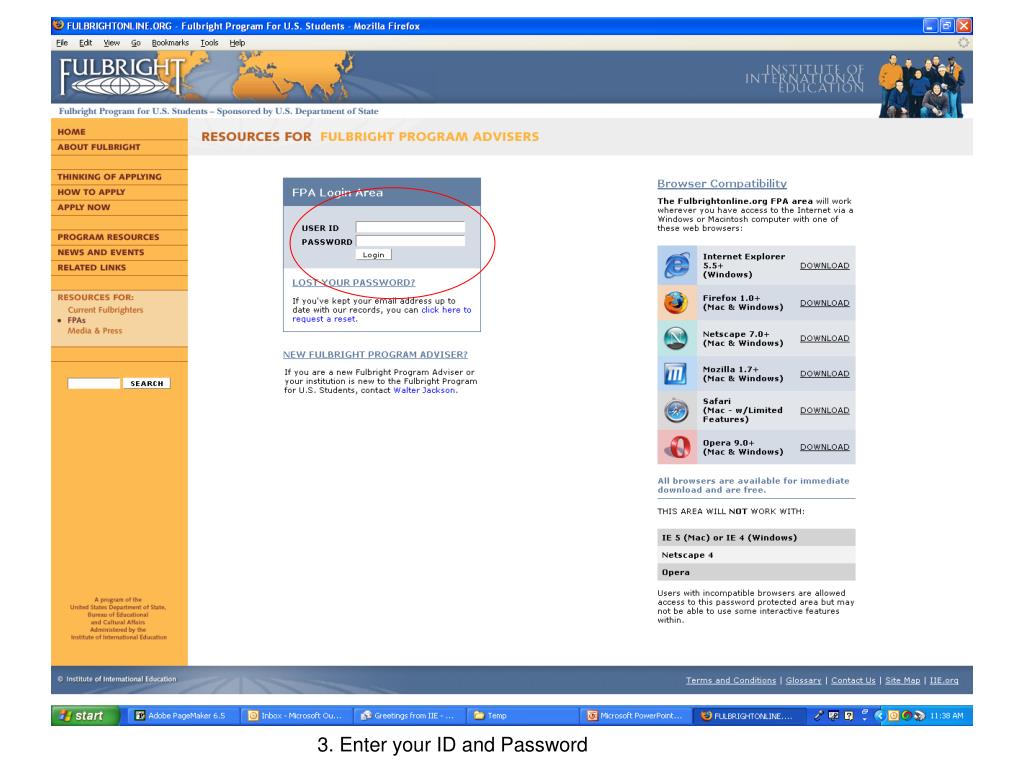Open the Go menu

click(x=136, y=43)
